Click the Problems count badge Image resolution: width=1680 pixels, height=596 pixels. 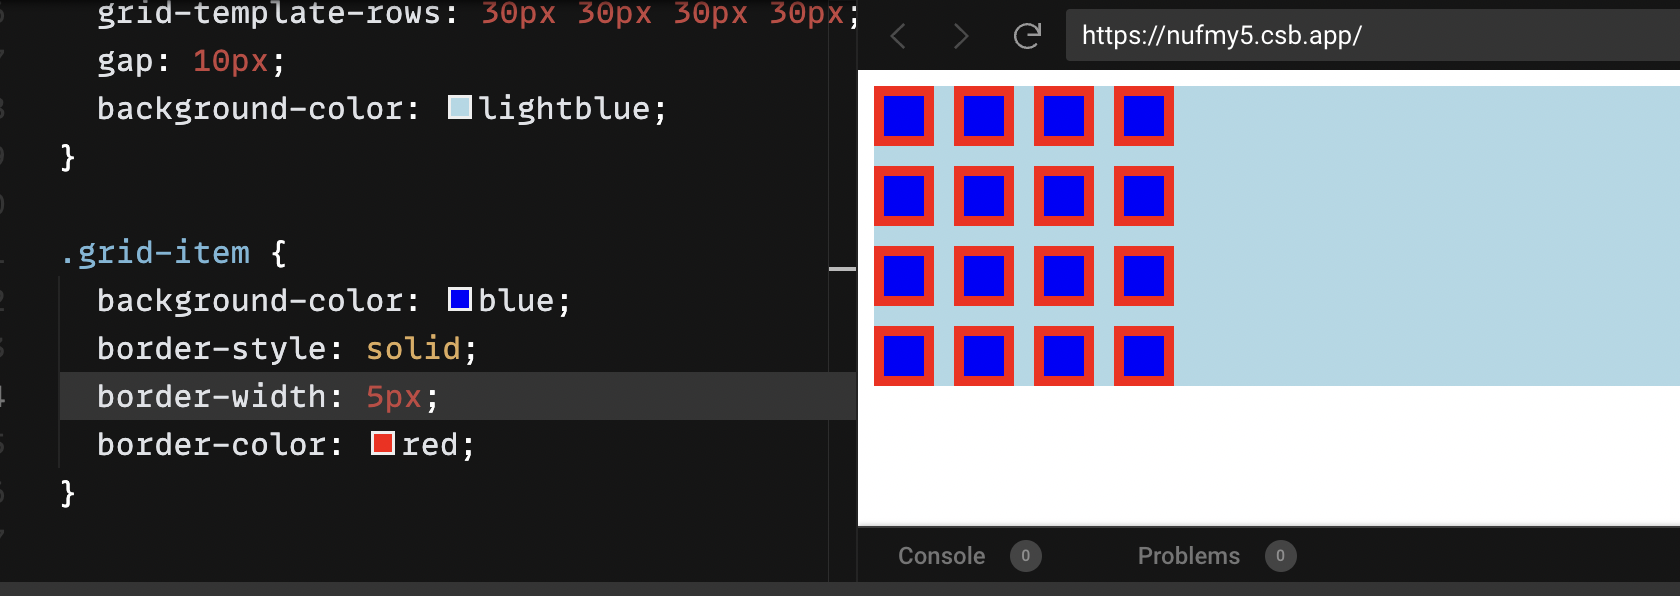point(1280,556)
